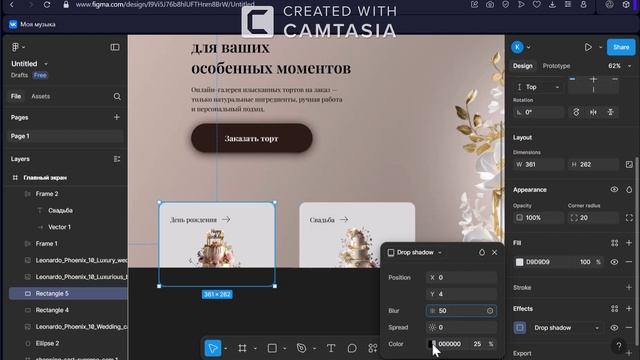
Task: Flip horizontal icon in Rotation row
Action: (593, 112)
